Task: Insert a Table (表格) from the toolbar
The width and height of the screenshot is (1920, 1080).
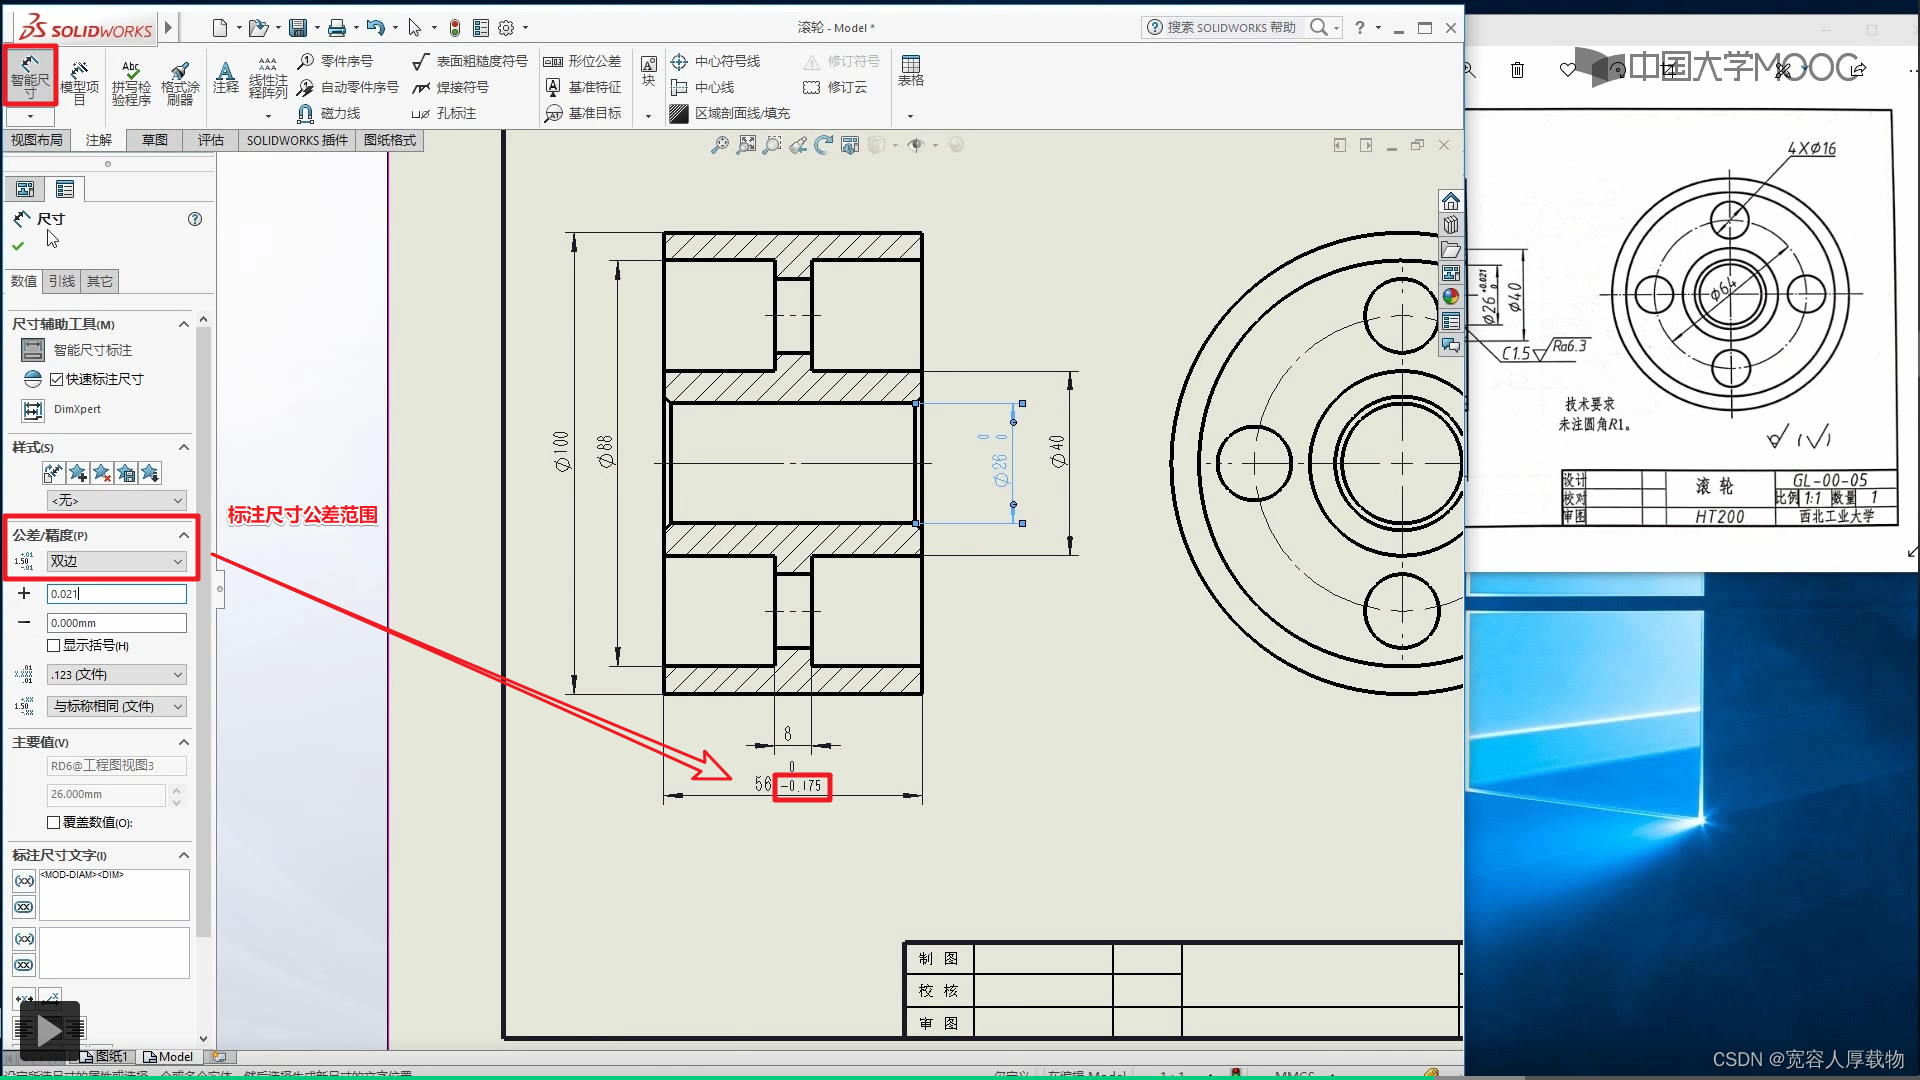Action: [910, 70]
